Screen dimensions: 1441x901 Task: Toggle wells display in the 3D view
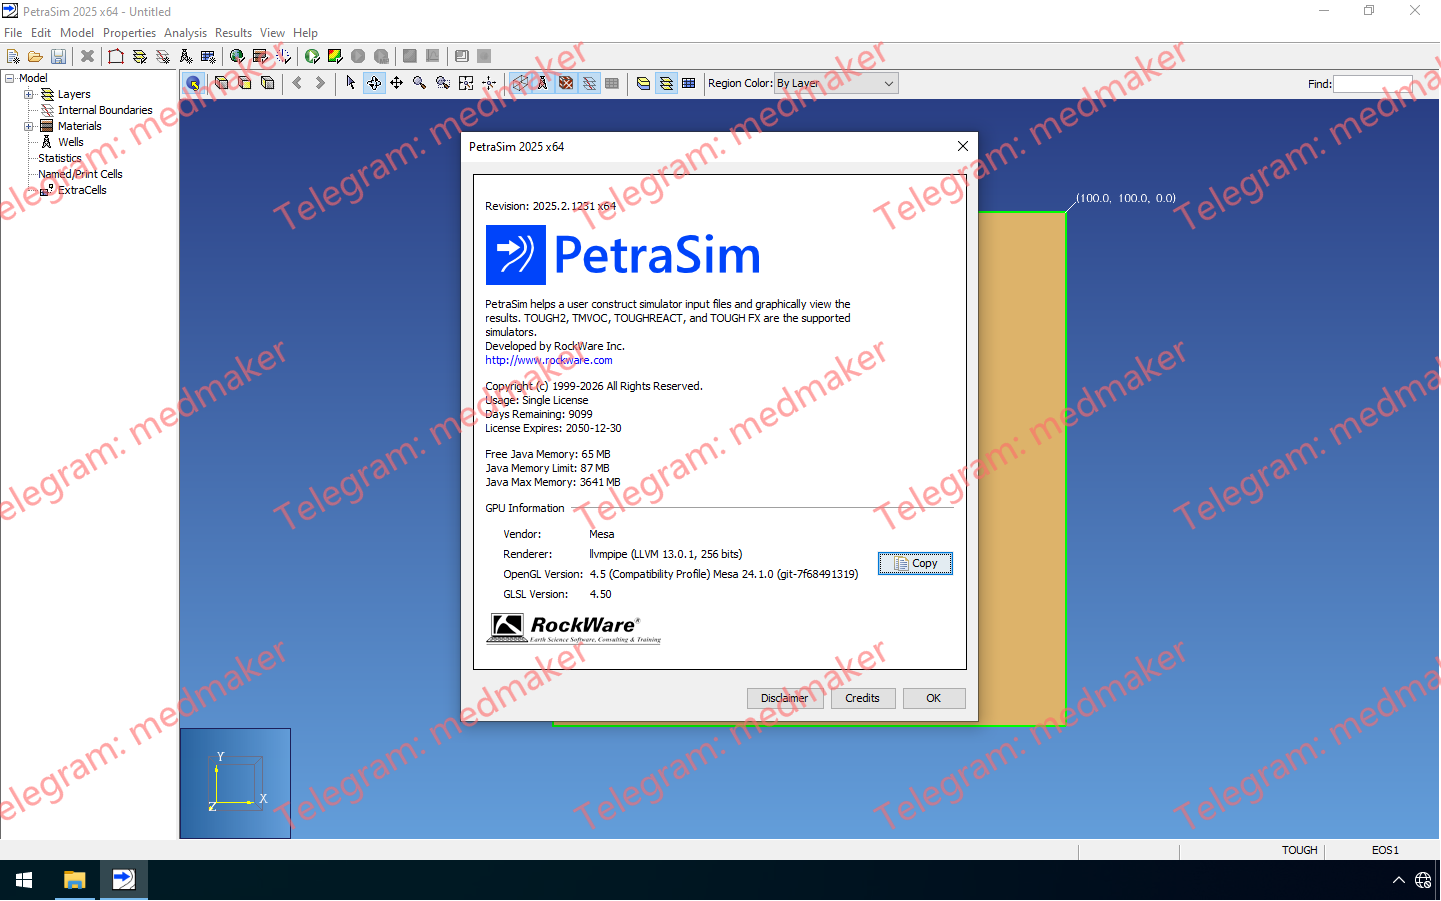(x=542, y=83)
